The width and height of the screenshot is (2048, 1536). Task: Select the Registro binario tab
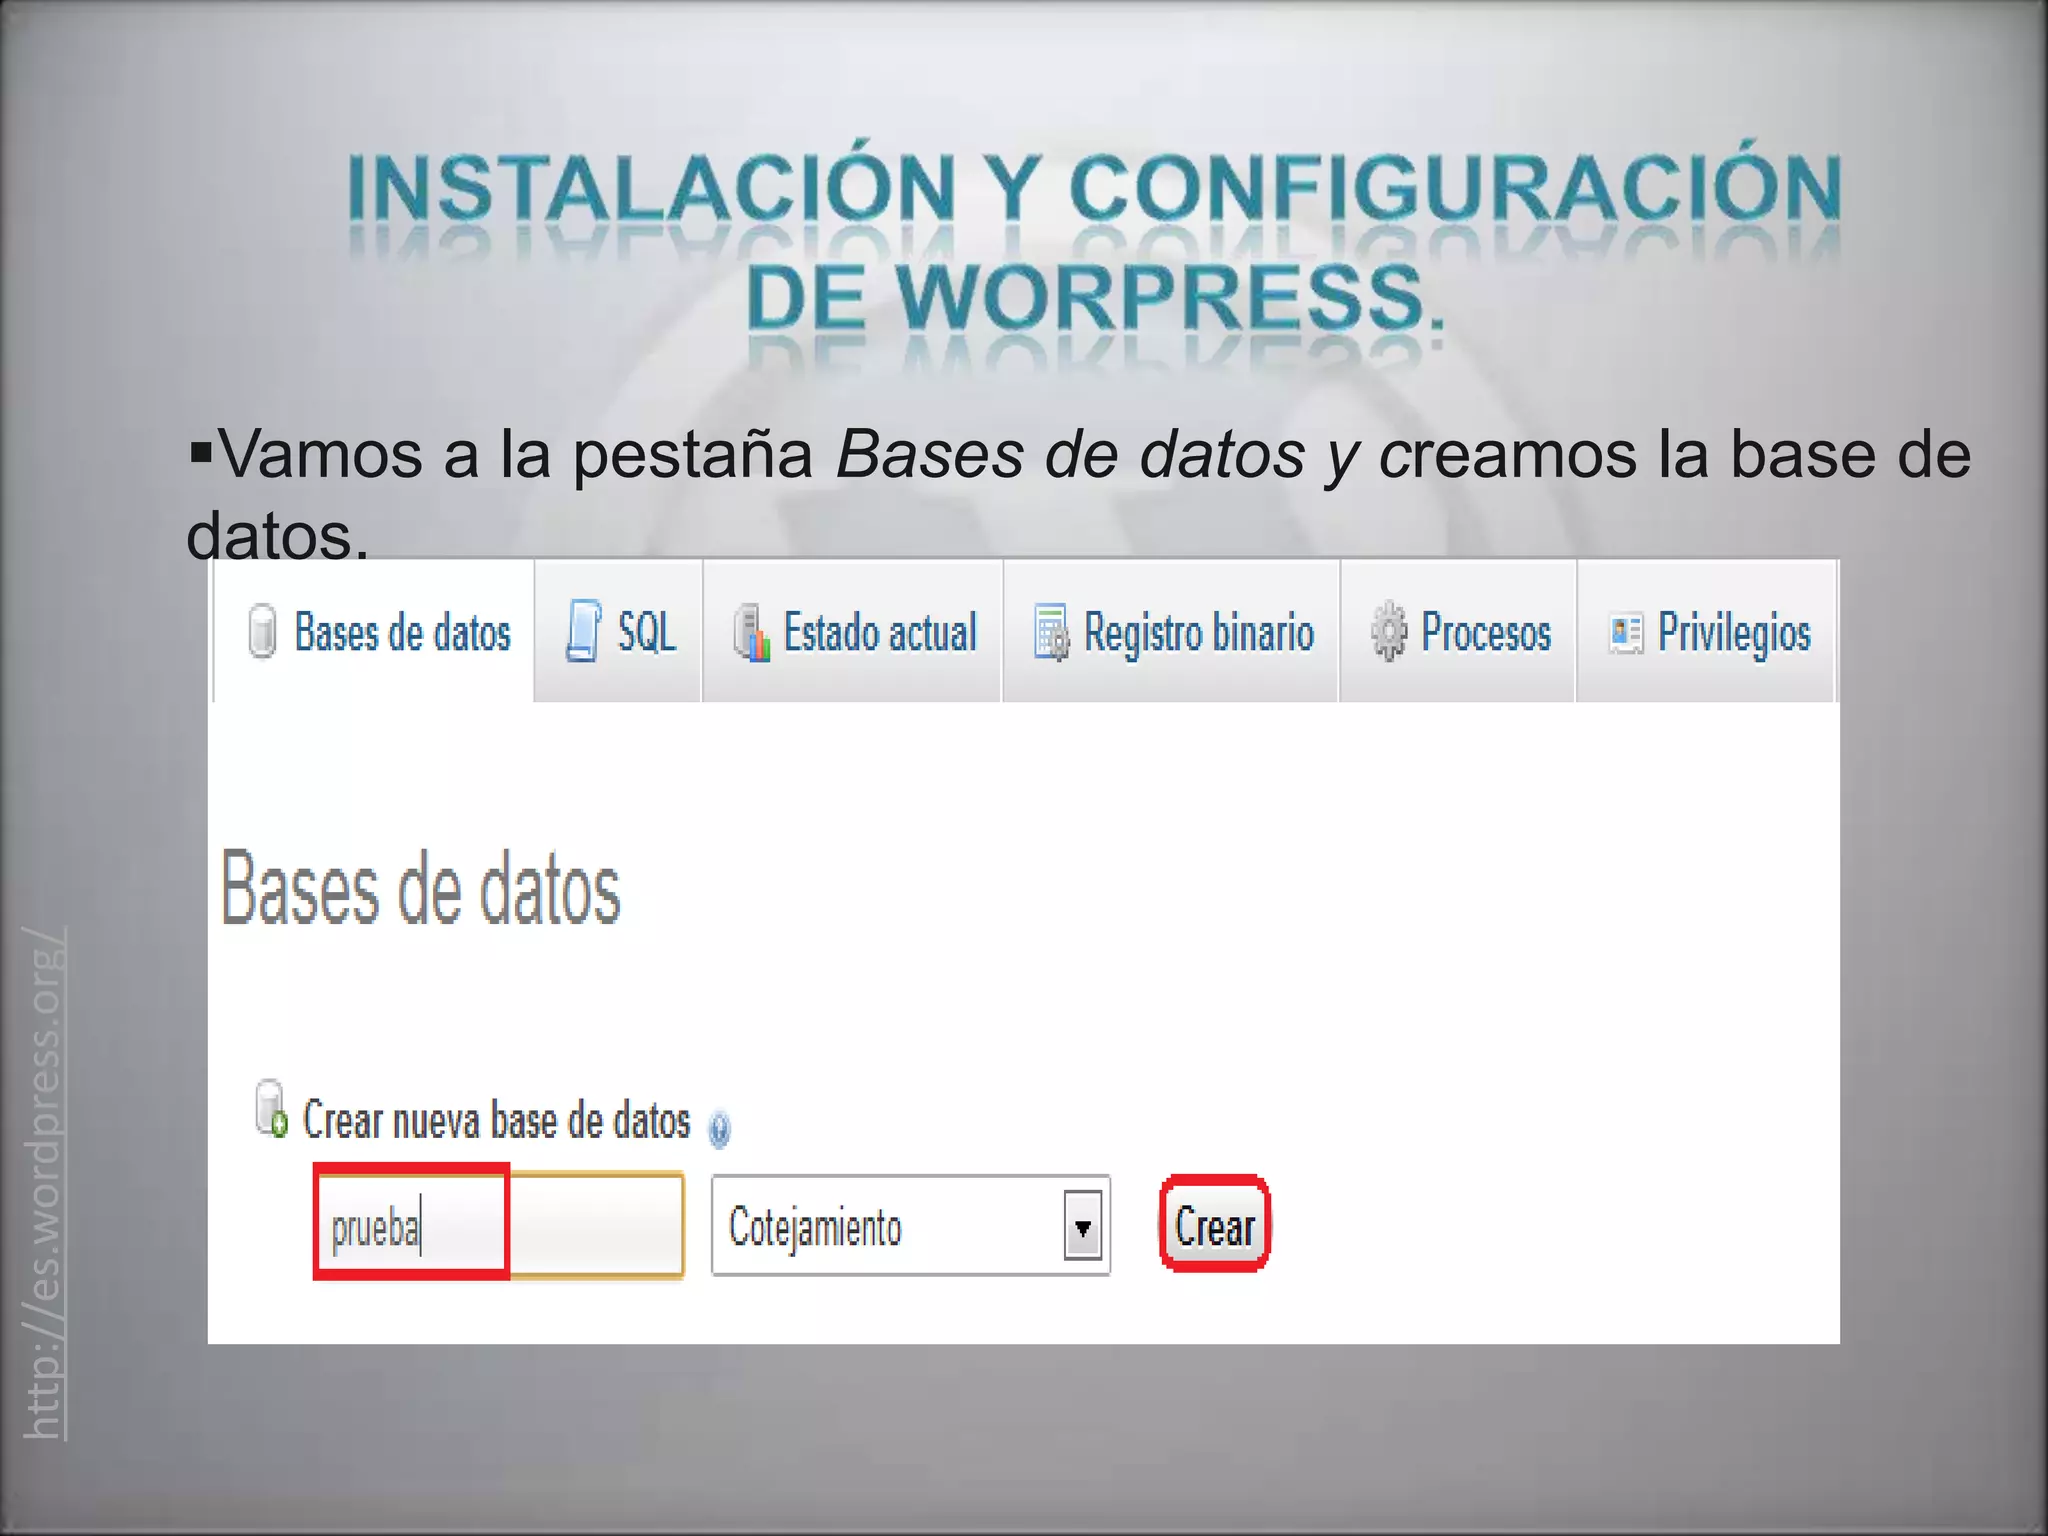[x=1171, y=631]
